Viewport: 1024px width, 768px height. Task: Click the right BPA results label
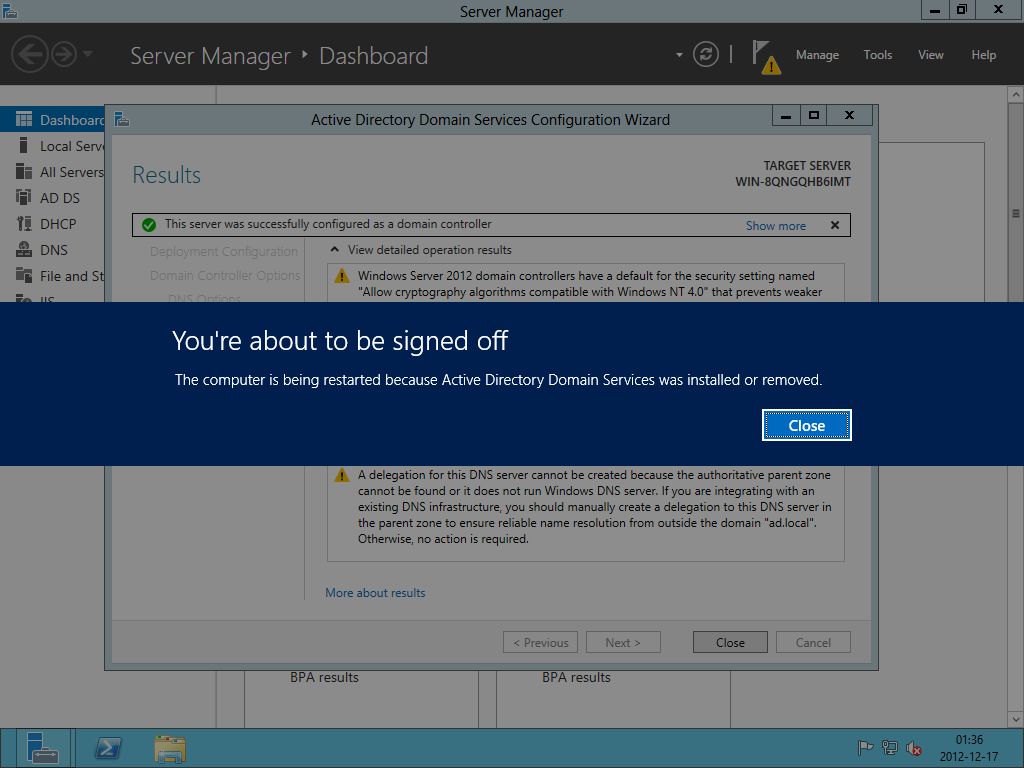pos(576,678)
